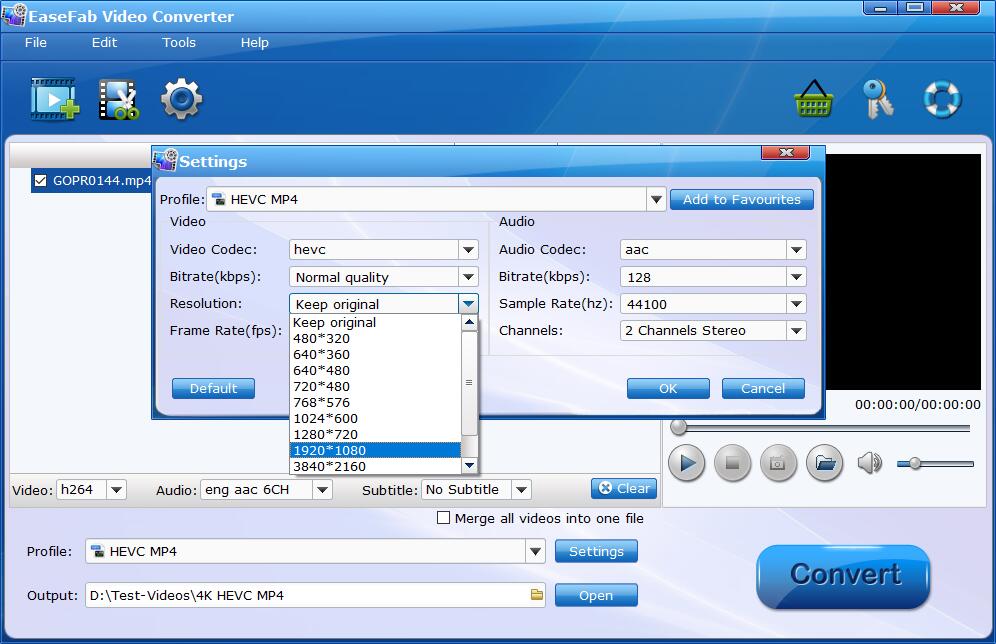Image resolution: width=996 pixels, height=644 pixels.
Task: Open the Video h264 track dropdown
Action: pos(116,490)
